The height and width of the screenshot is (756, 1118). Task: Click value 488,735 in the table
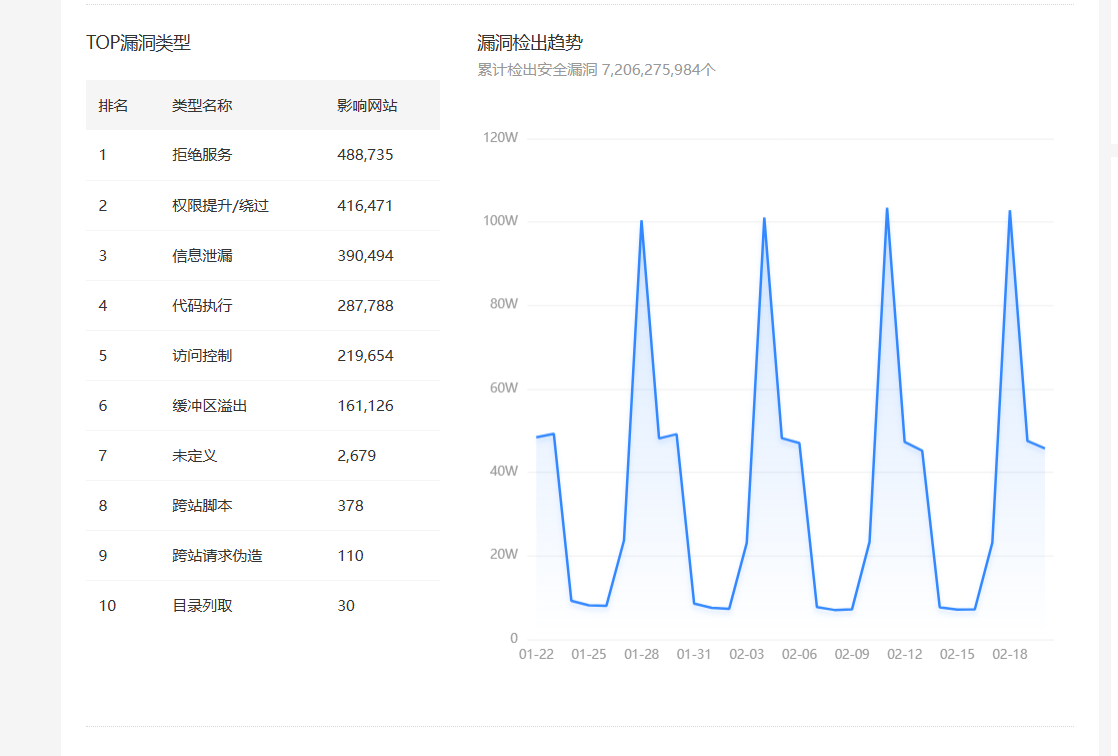[x=365, y=155]
